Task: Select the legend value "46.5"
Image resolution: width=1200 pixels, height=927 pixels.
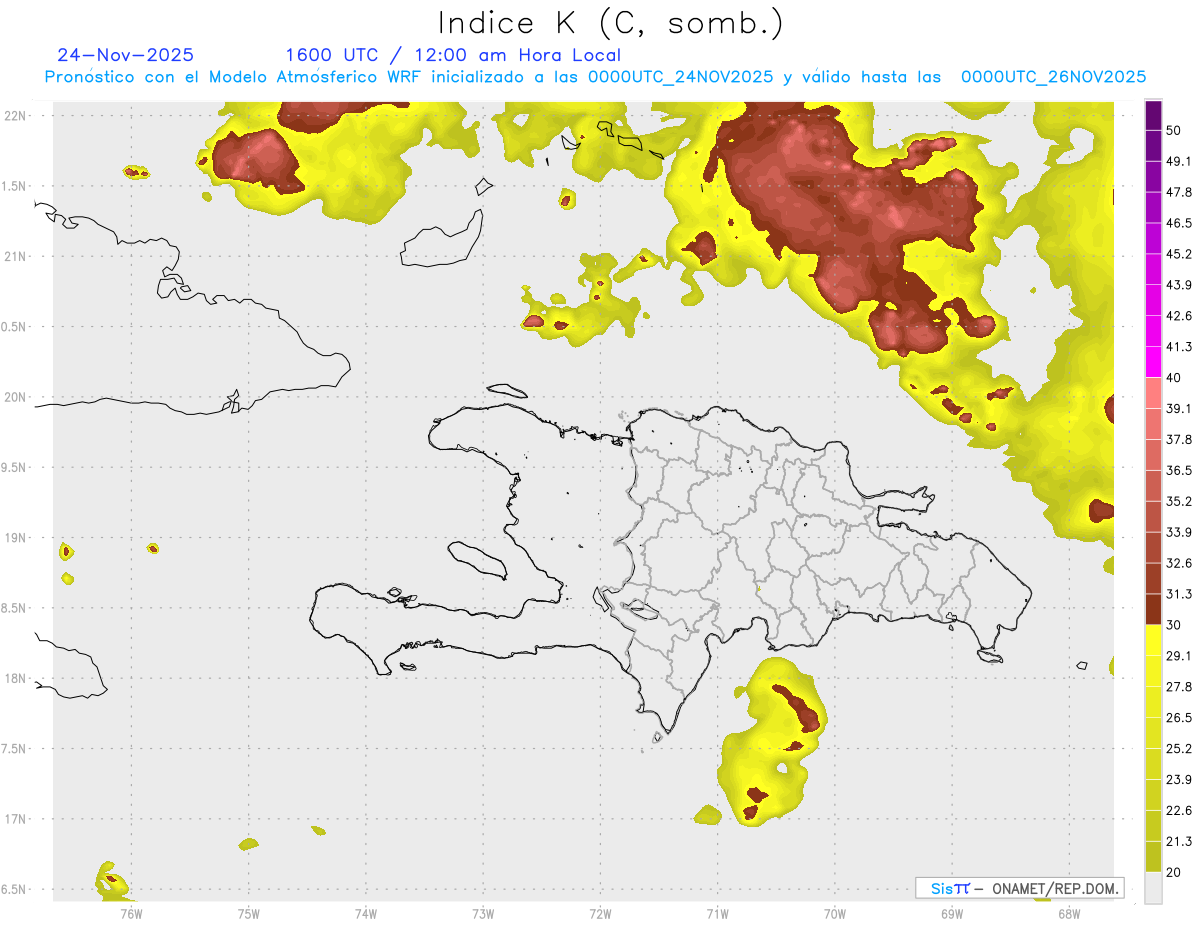Action: pos(1179,223)
